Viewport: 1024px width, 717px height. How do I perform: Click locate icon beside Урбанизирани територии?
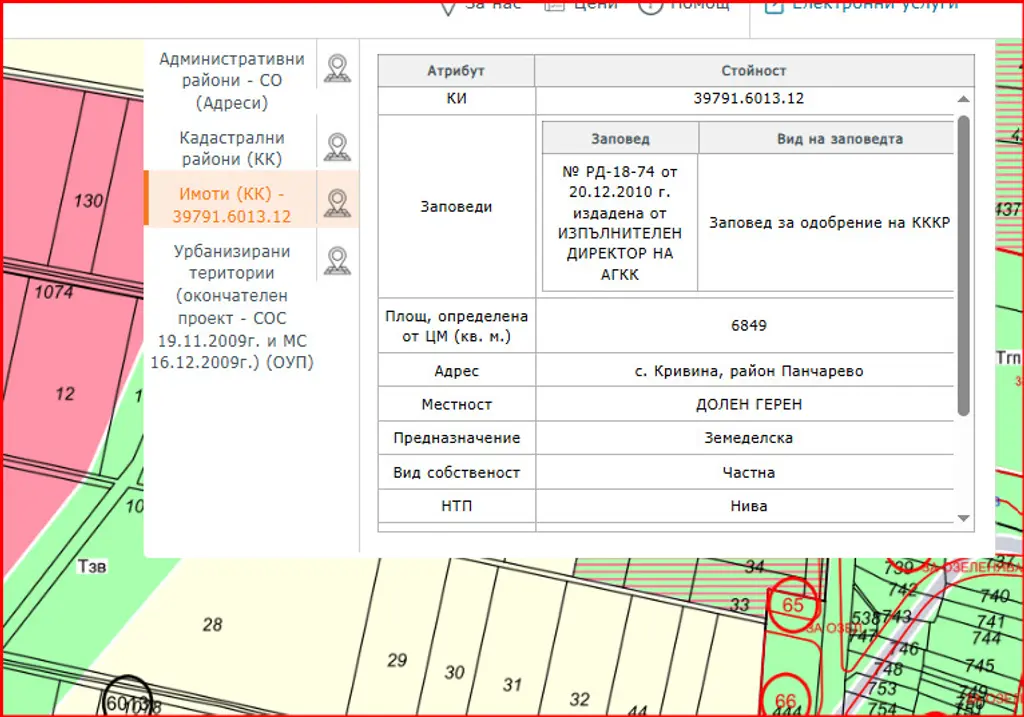click(337, 261)
